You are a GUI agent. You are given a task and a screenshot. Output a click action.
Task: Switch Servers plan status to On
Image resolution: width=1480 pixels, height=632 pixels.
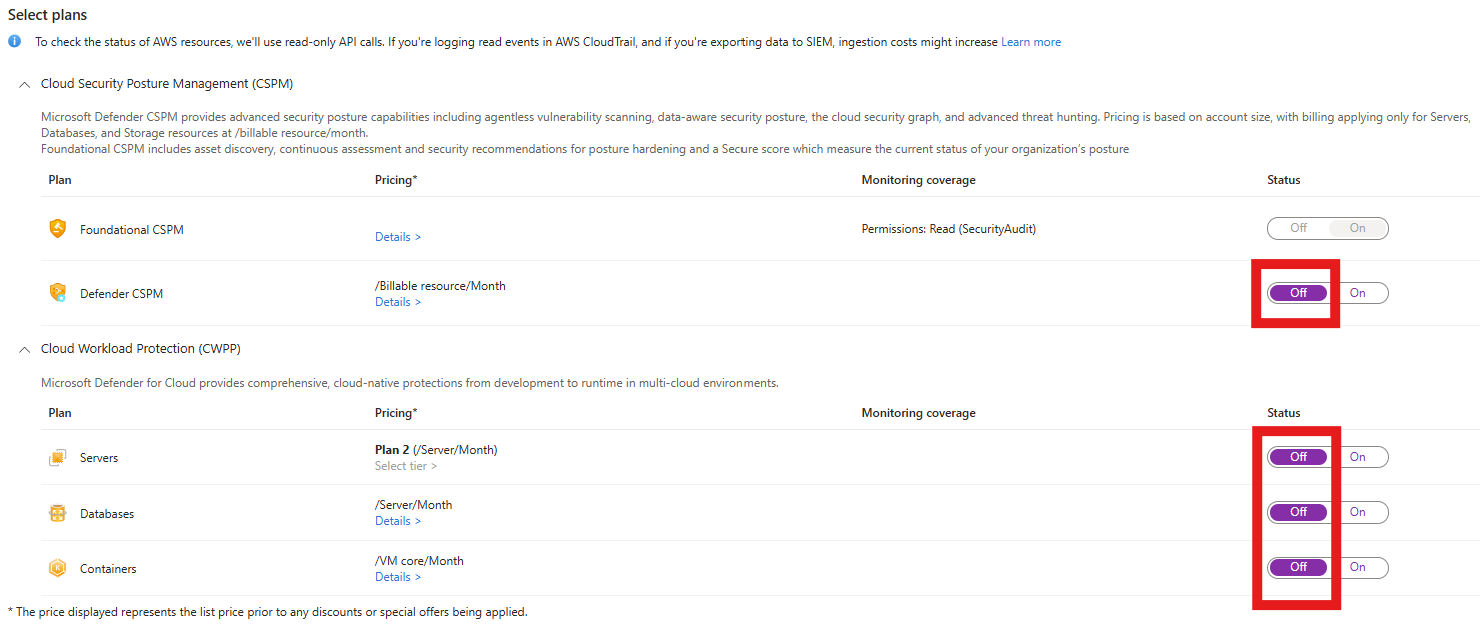click(x=1358, y=457)
